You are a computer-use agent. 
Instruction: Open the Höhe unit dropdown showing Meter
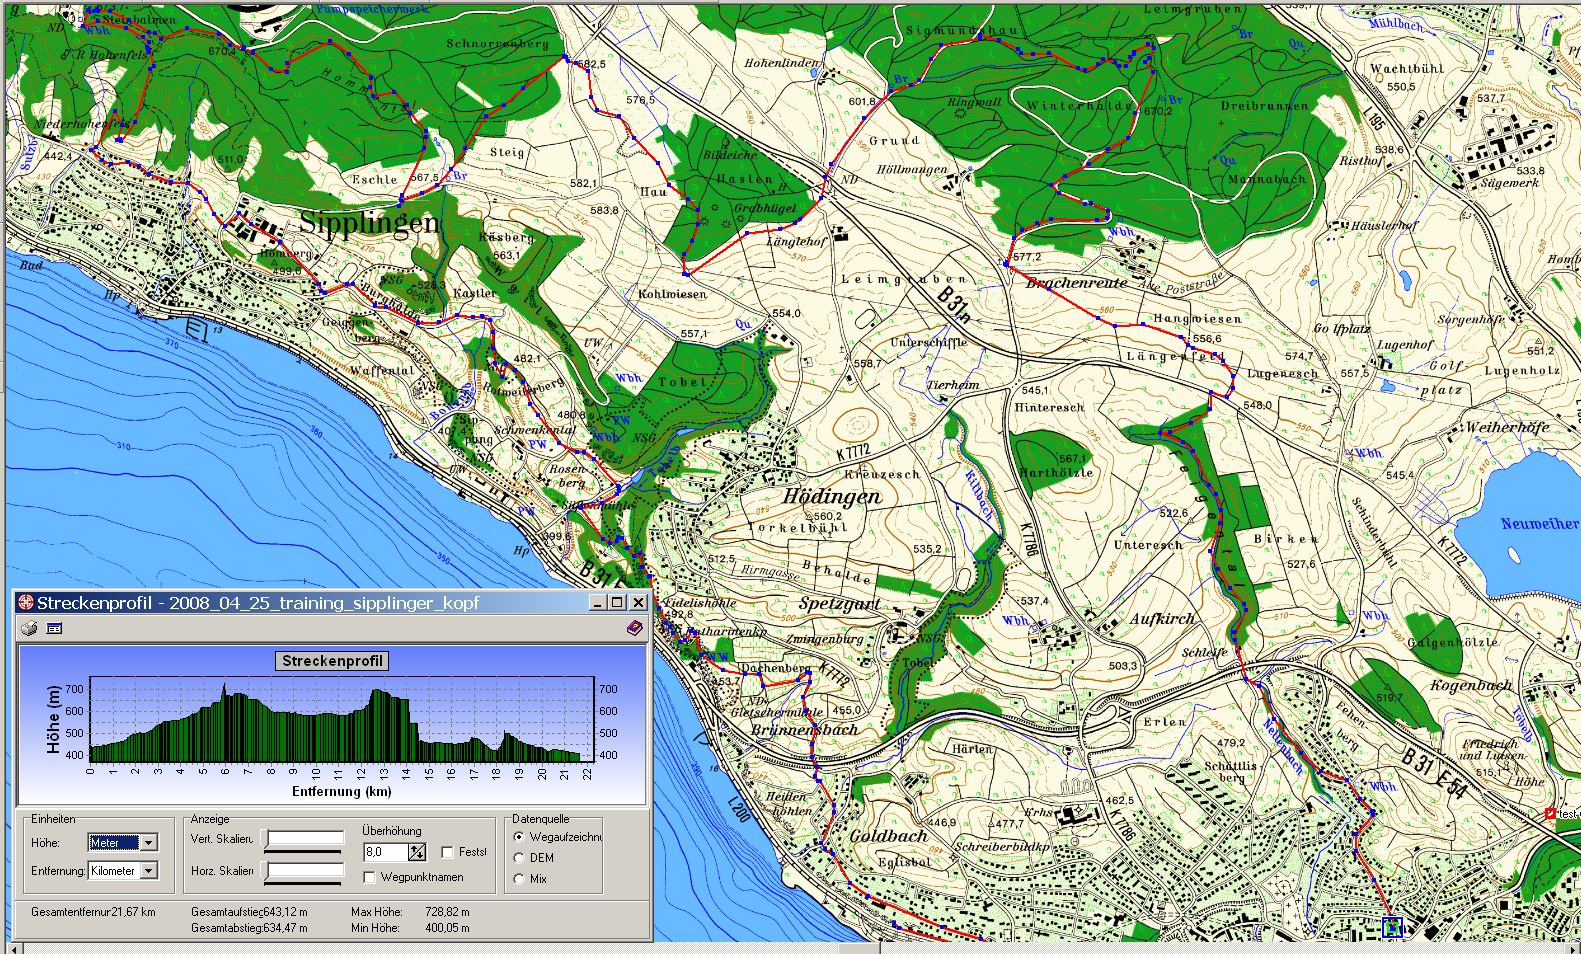[x=123, y=843]
